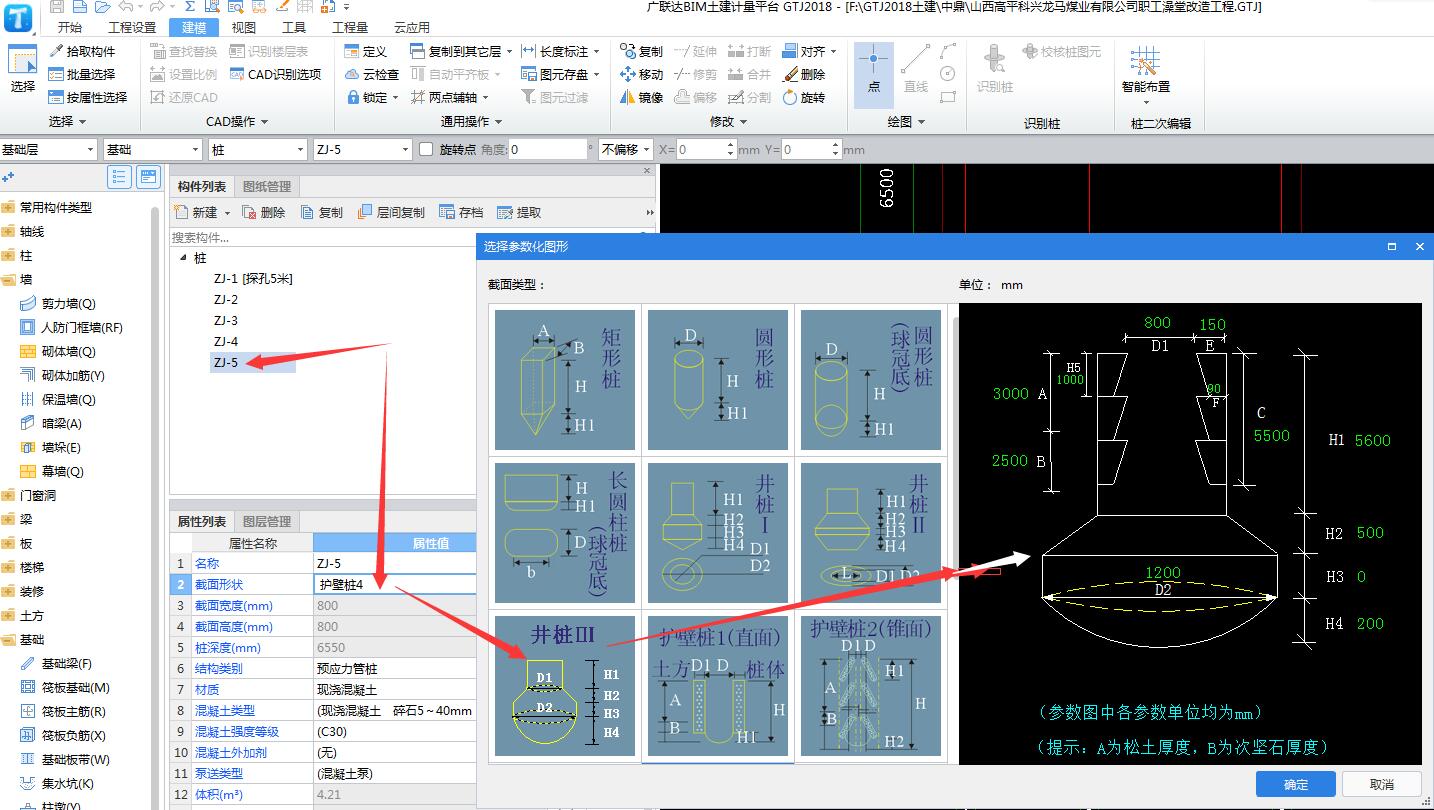1434x810 pixels.
Task: Choose the 井桩III section thumbnail
Action: pos(565,686)
